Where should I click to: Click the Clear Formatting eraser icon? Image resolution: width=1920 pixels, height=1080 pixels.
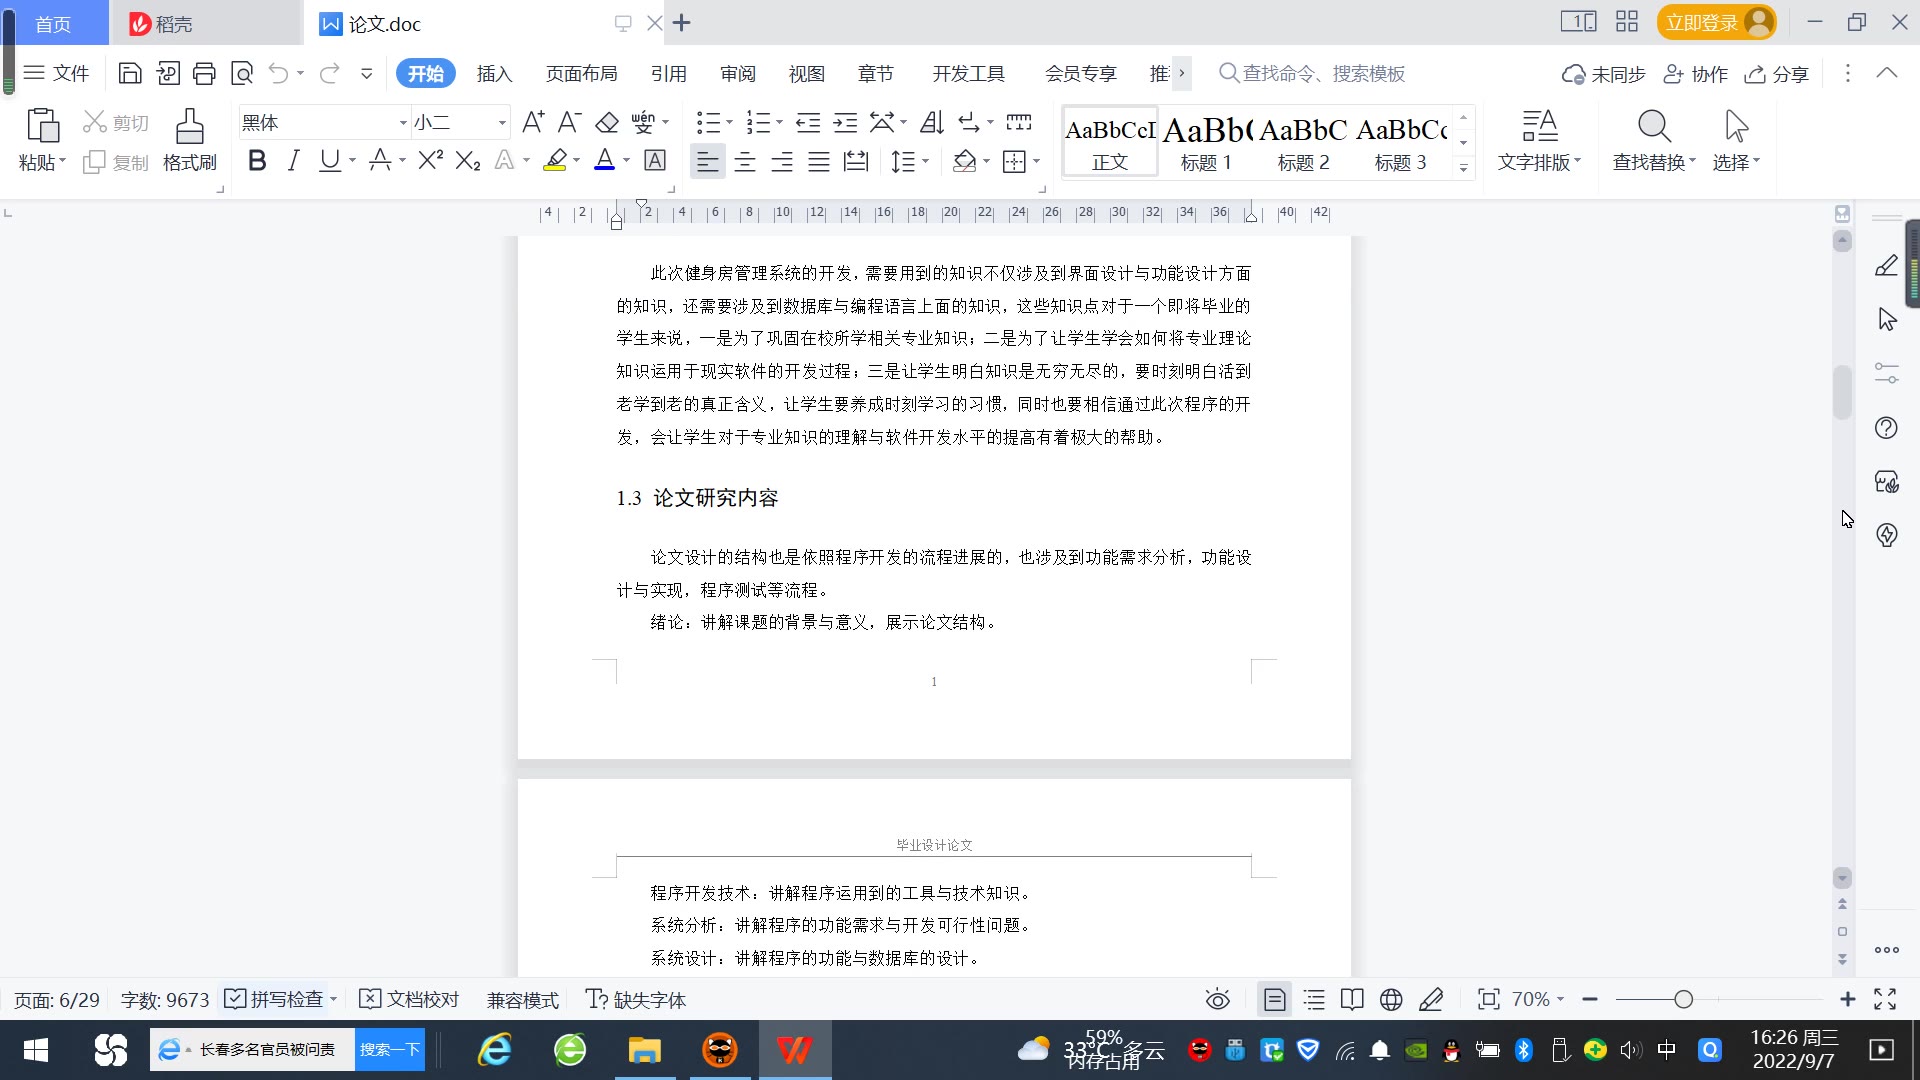pos(607,123)
